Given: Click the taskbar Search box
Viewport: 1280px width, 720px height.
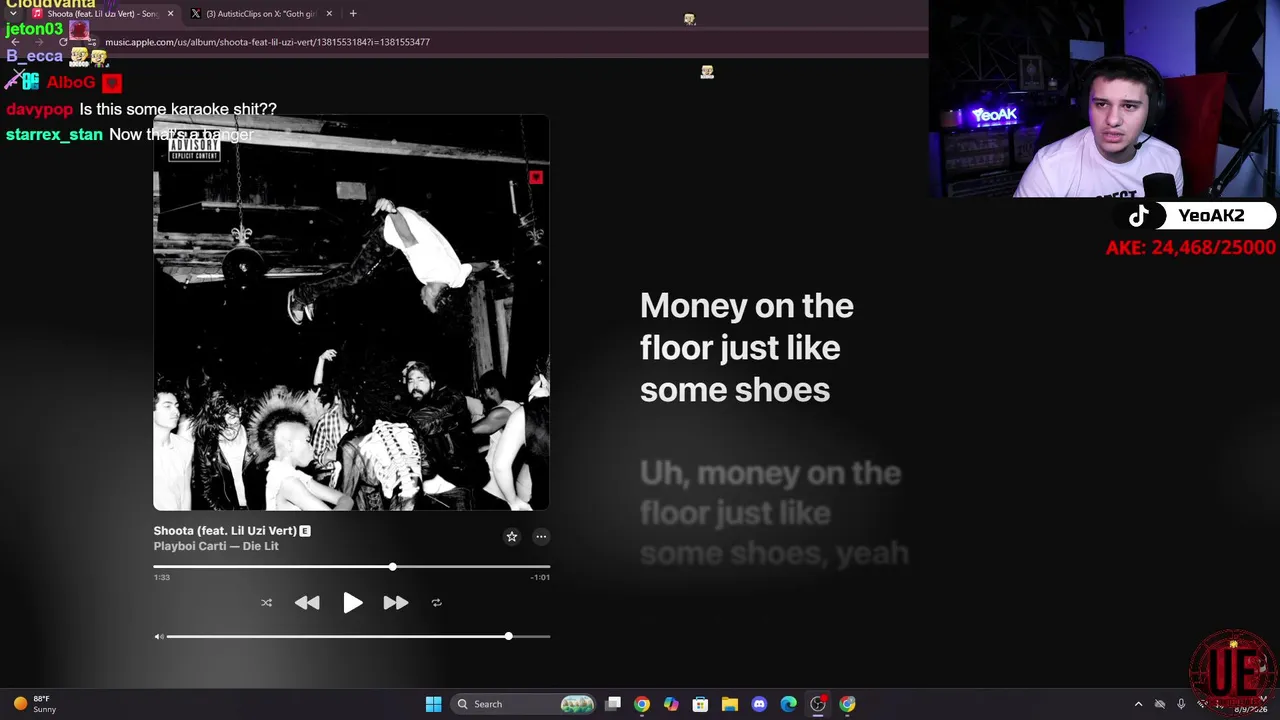Looking at the screenshot, I should 524,704.
